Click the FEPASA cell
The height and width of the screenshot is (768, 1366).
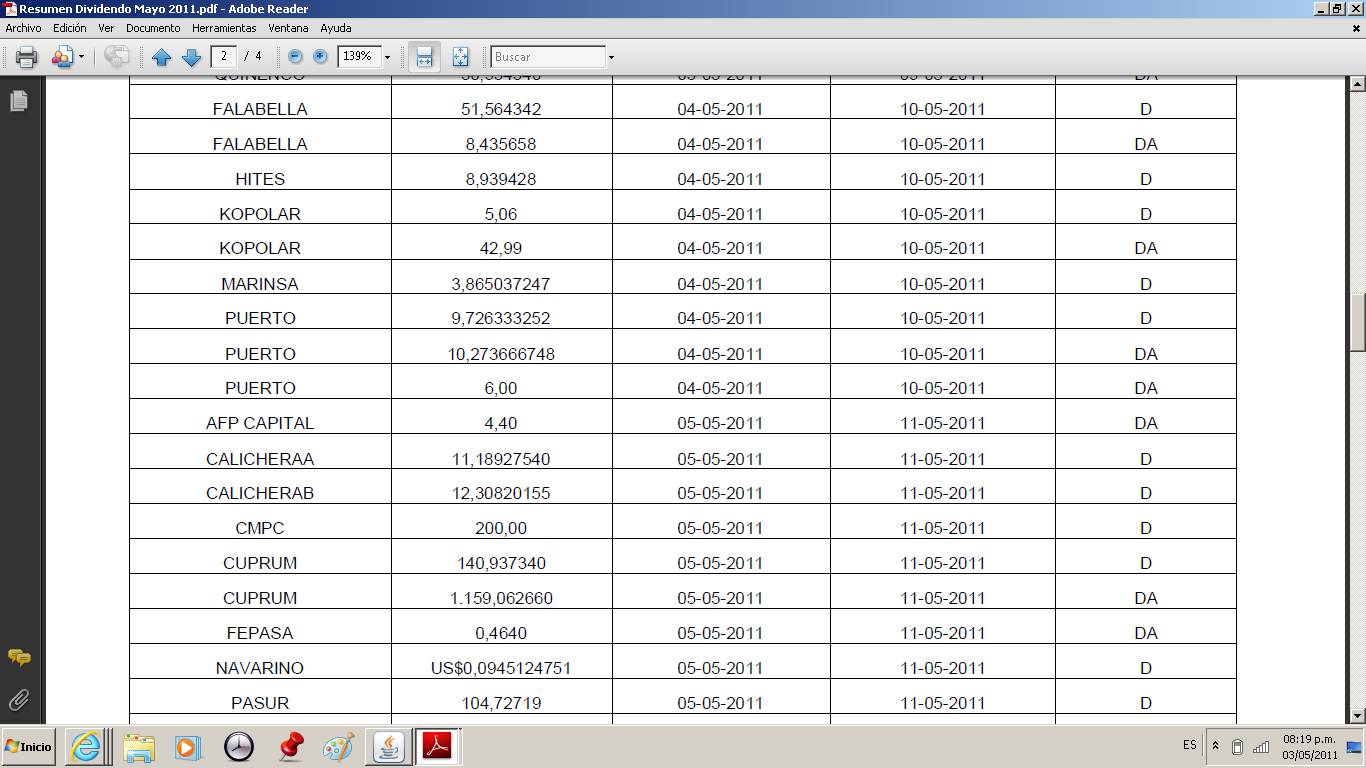pyautogui.click(x=260, y=633)
